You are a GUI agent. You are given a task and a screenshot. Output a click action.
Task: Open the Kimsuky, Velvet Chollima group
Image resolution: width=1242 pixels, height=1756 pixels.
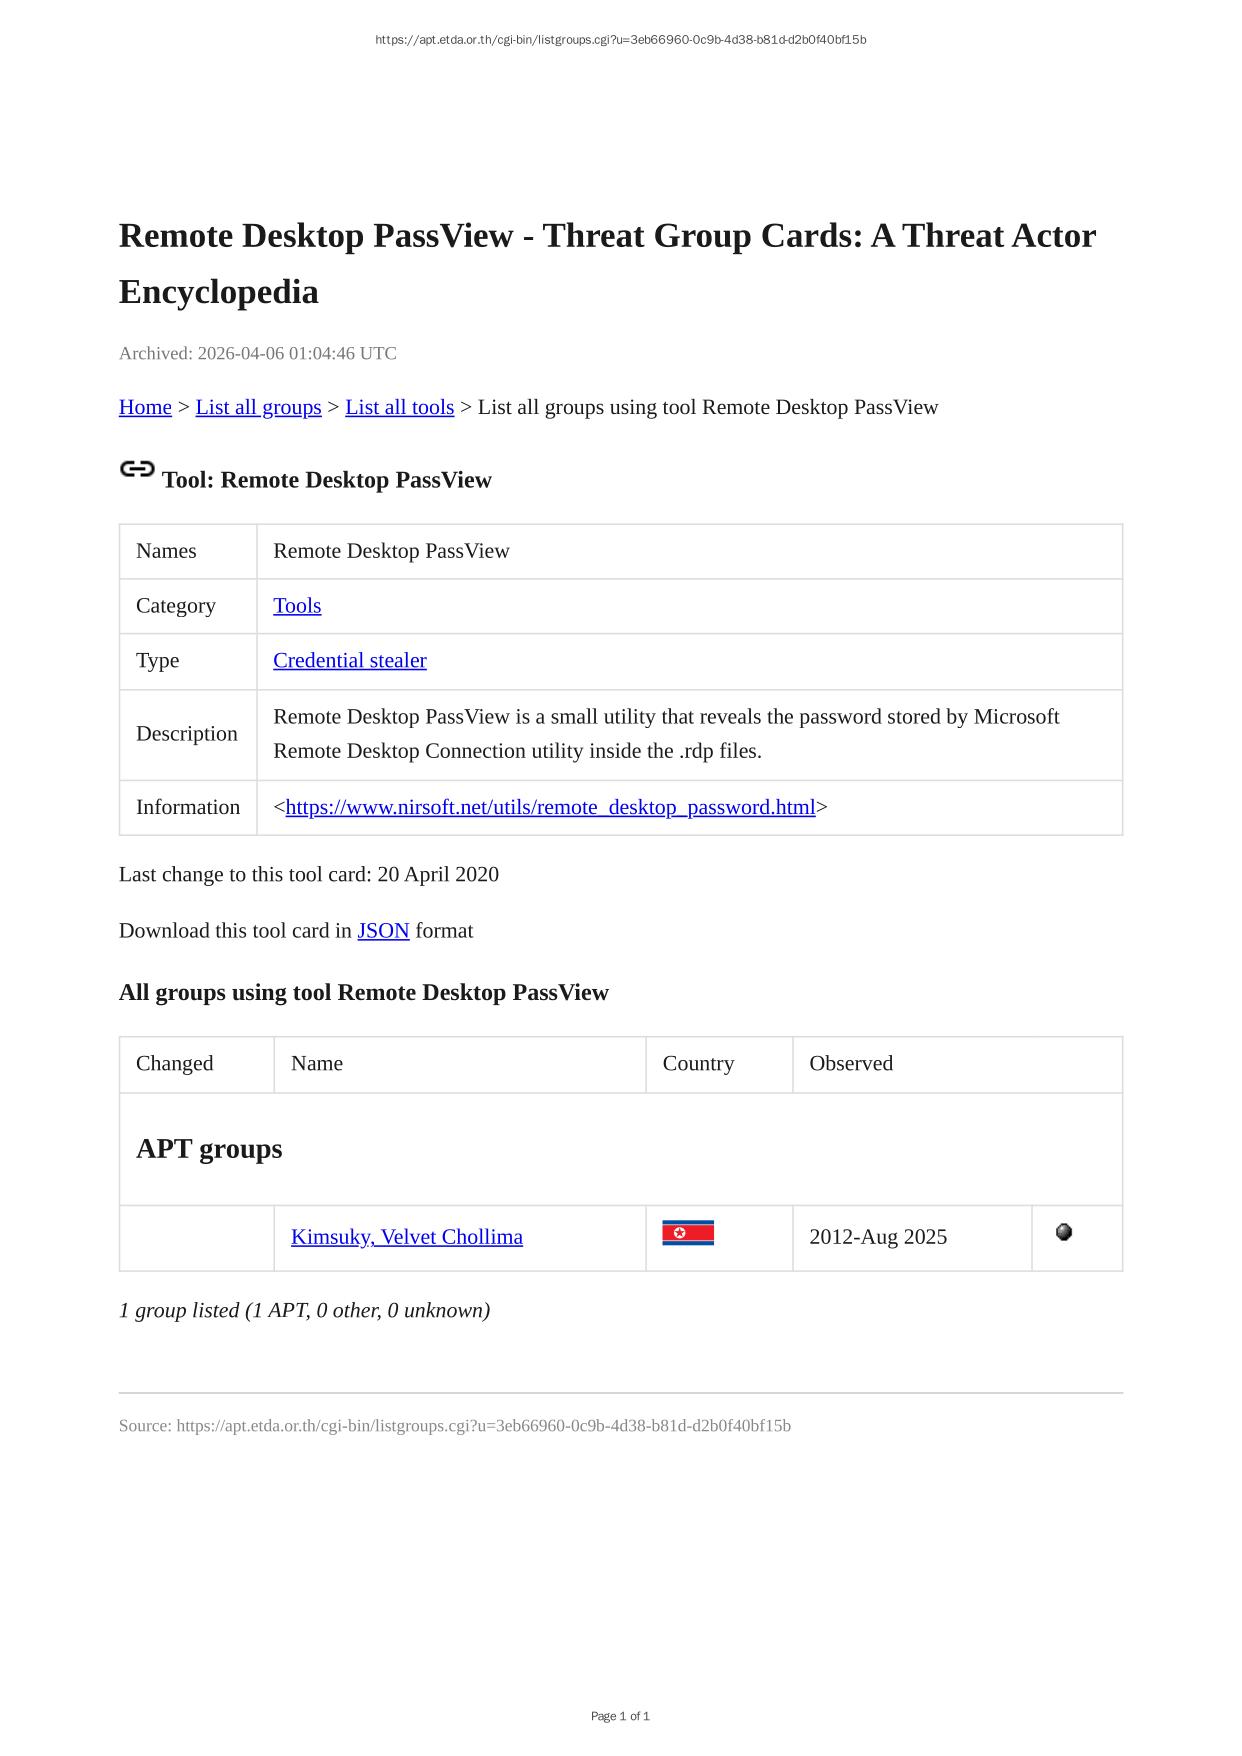click(x=407, y=1237)
